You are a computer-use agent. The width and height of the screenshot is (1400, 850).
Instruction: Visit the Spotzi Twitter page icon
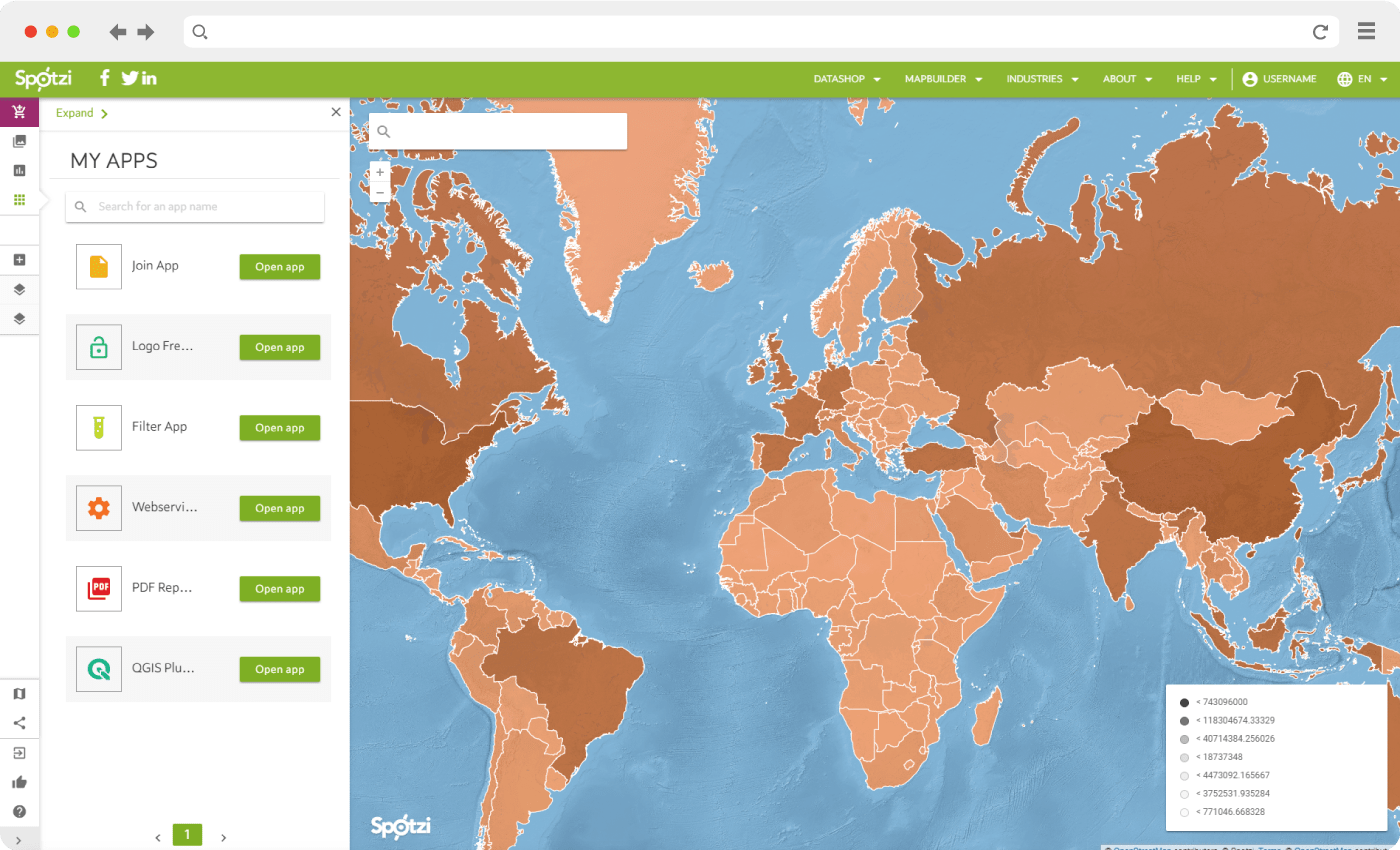tap(129, 78)
